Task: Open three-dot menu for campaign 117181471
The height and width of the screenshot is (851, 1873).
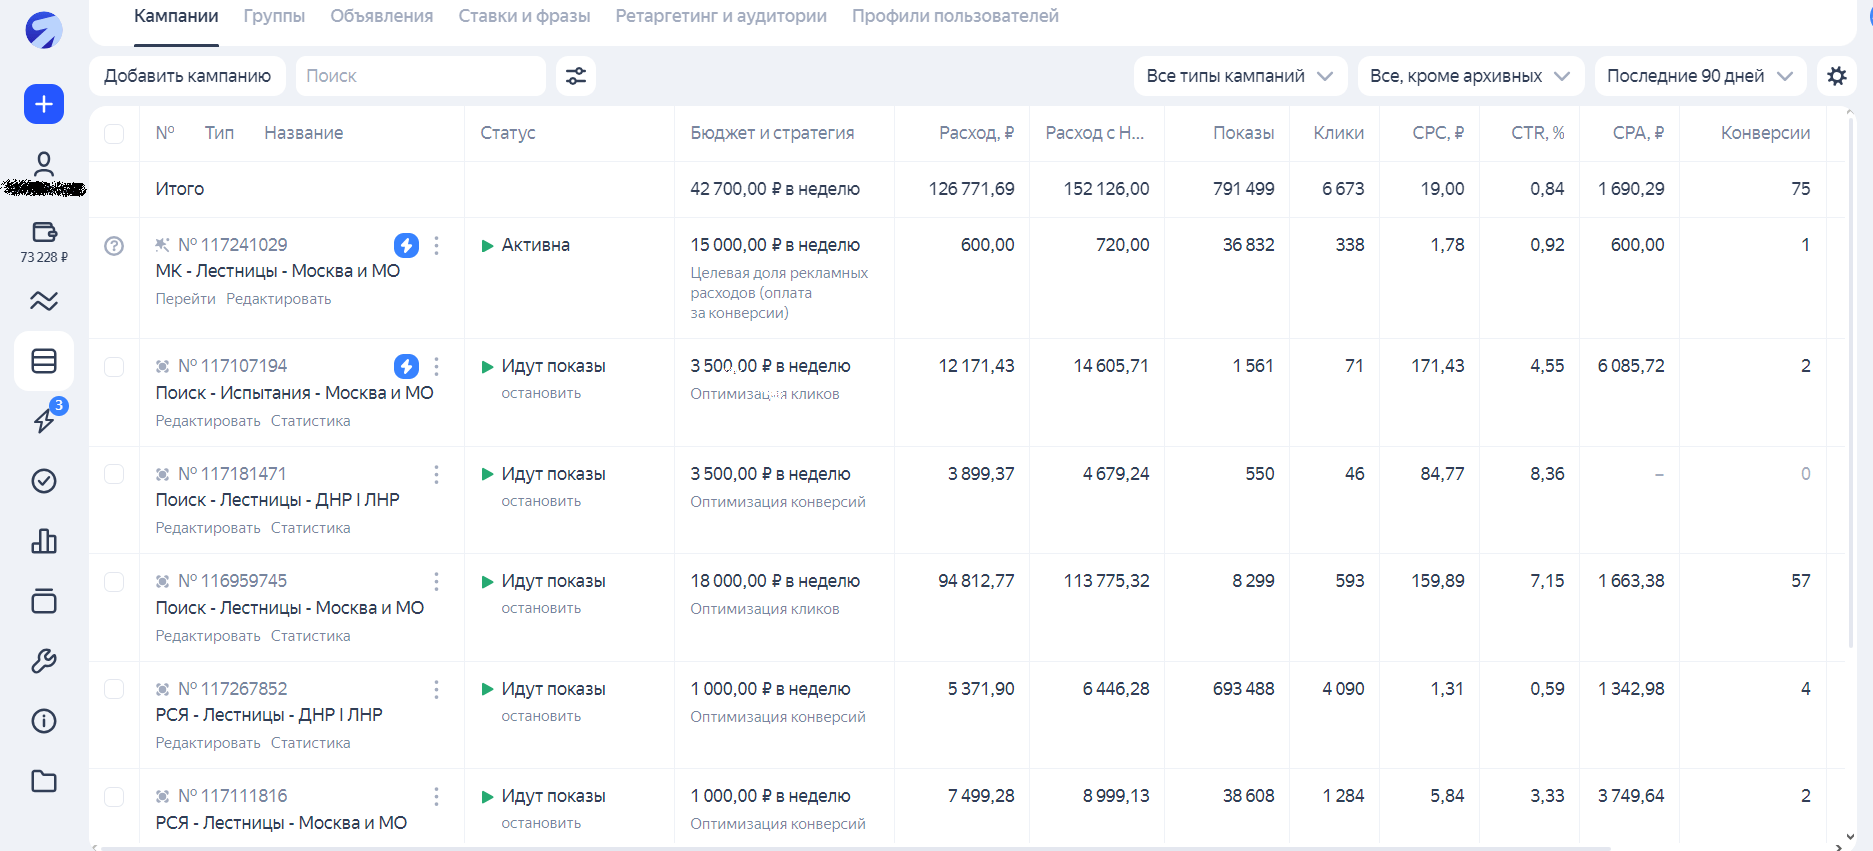Action: [x=436, y=474]
